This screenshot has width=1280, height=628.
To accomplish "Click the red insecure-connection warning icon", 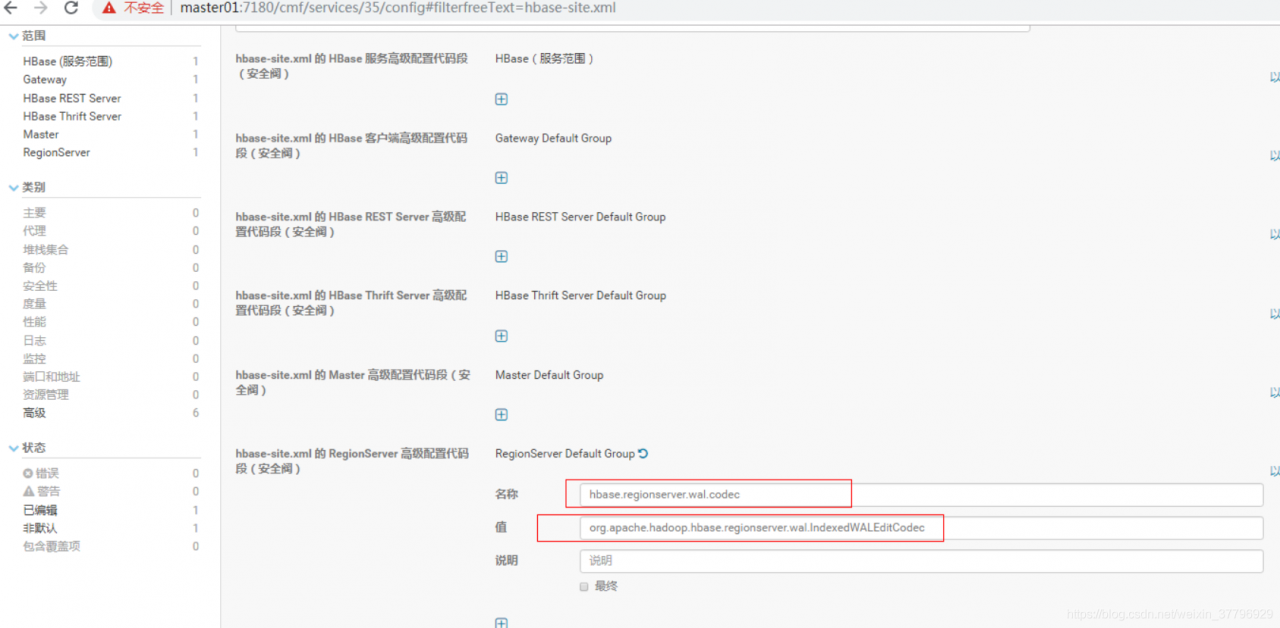I will pos(109,8).
